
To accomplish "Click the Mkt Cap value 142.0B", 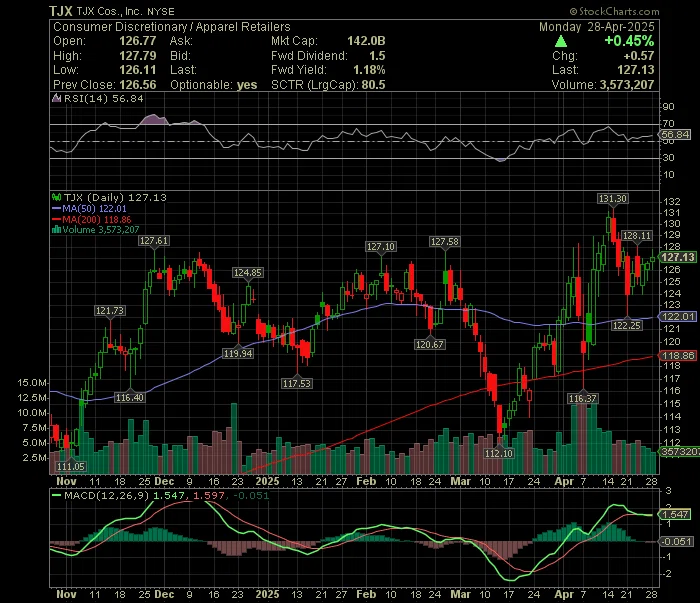I will coord(366,41).
